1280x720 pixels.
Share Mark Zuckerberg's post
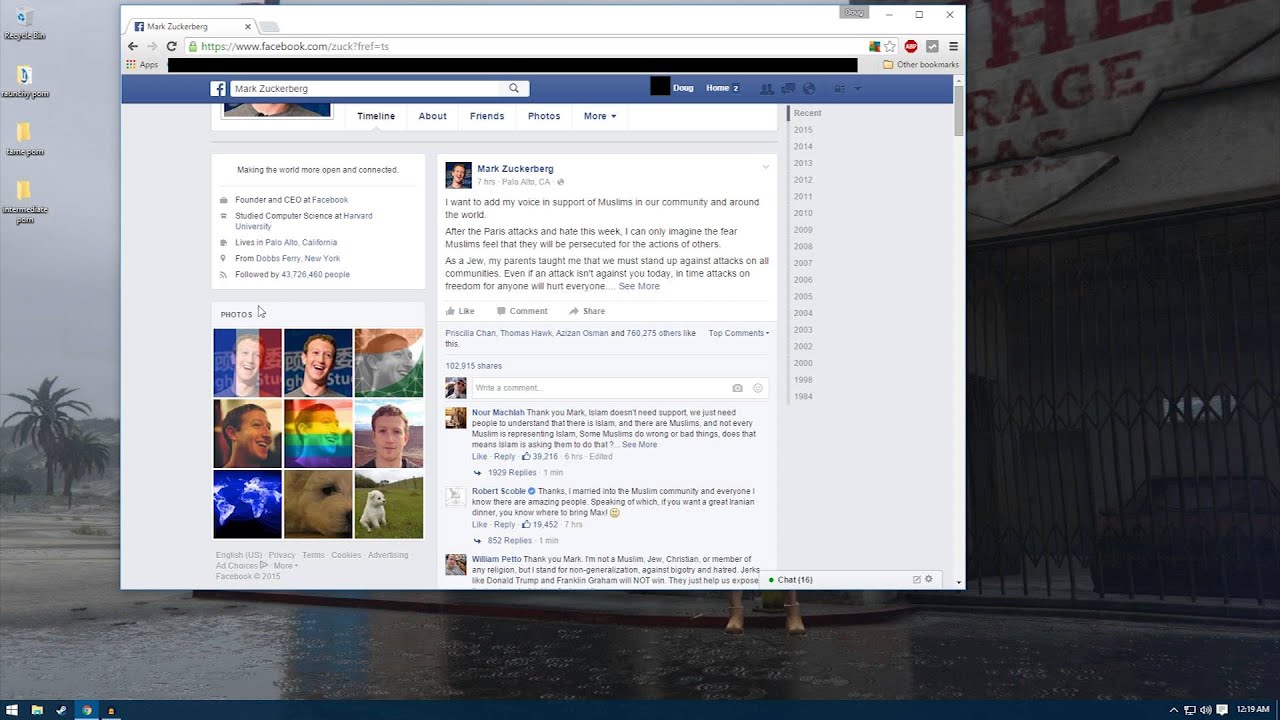[587, 311]
